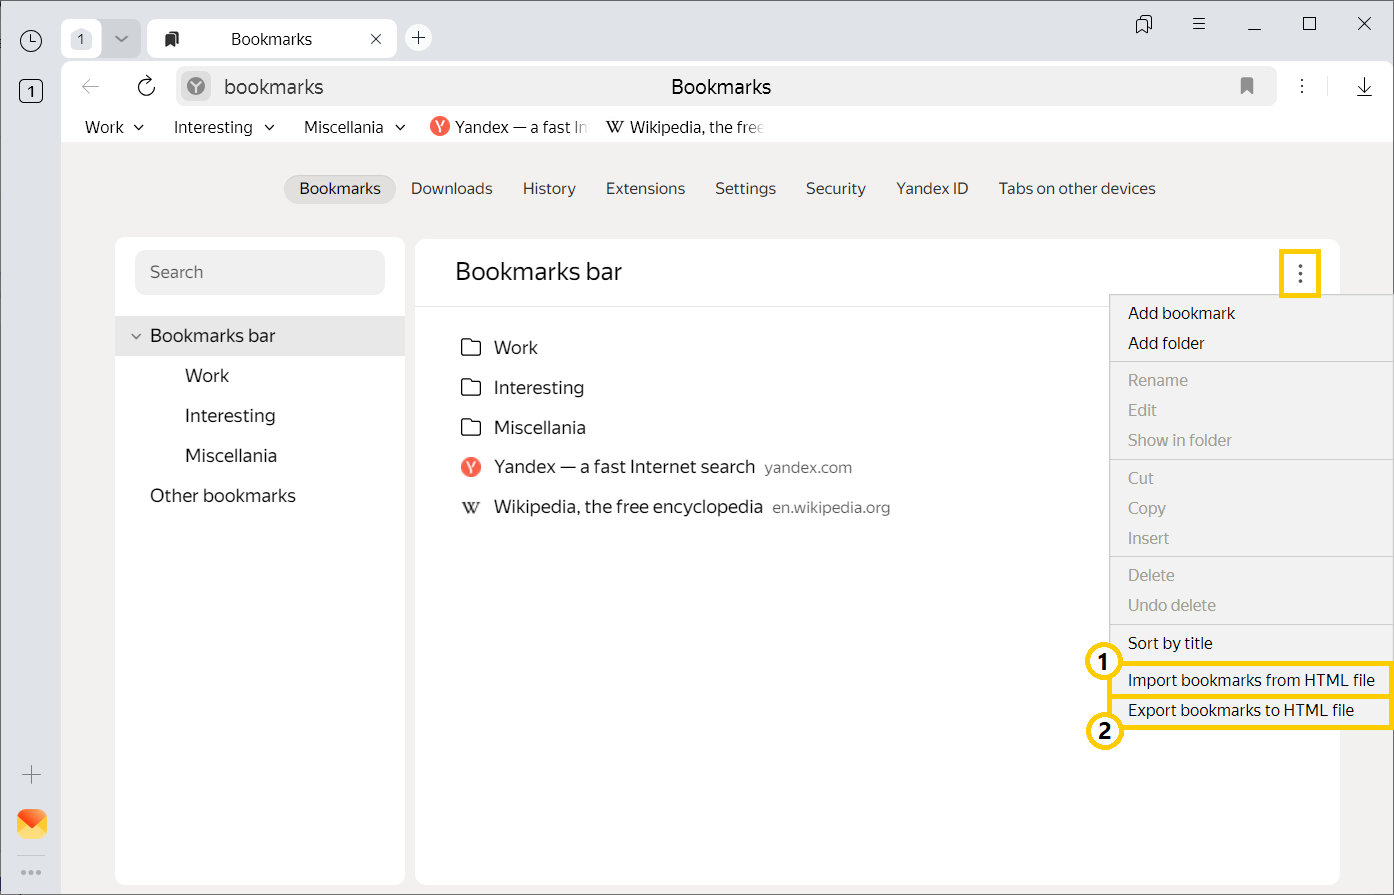Open the tab list dropdown arrow
This screenshot has height=895, width=1394.
point(121,39)
